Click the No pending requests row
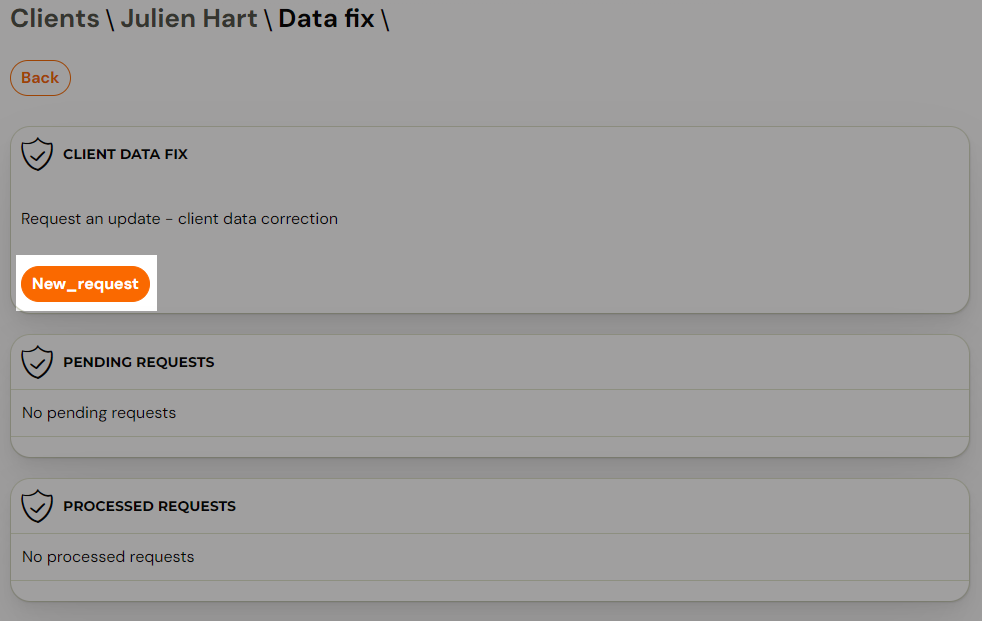 490,413
